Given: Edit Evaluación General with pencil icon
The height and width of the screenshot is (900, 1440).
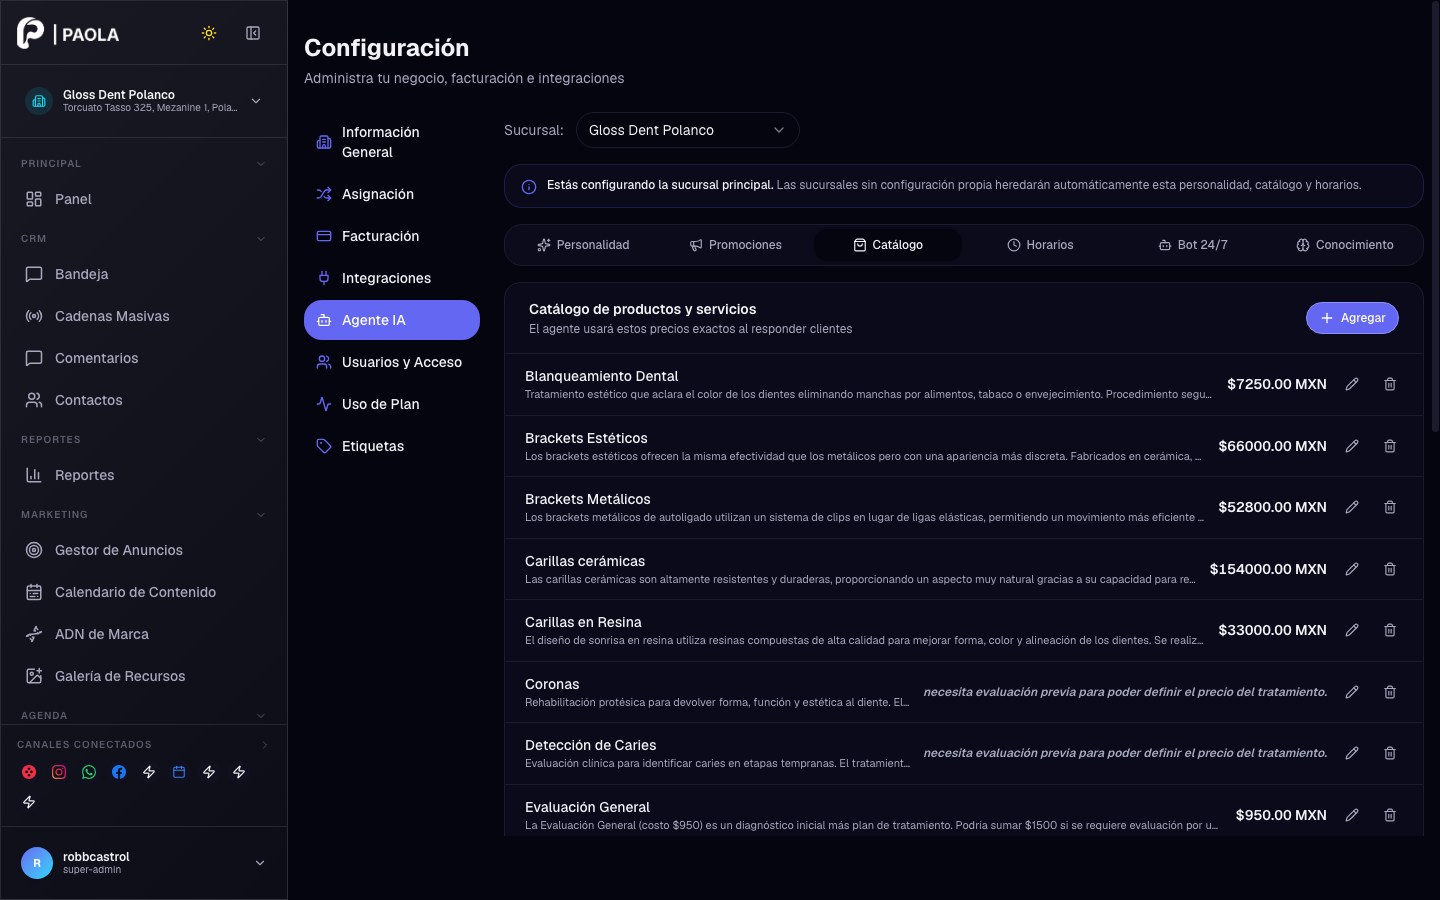Looking at the screenshot, I should [x=1352, y=815].
